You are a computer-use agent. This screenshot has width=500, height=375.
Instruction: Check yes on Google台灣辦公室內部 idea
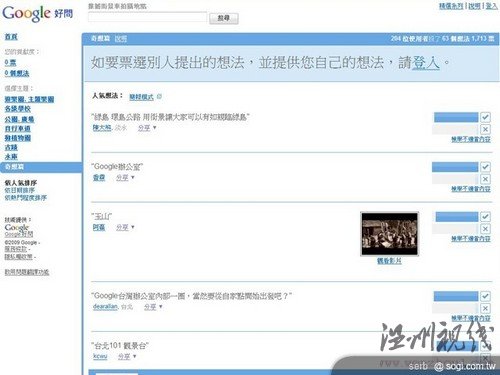point(485,296)
